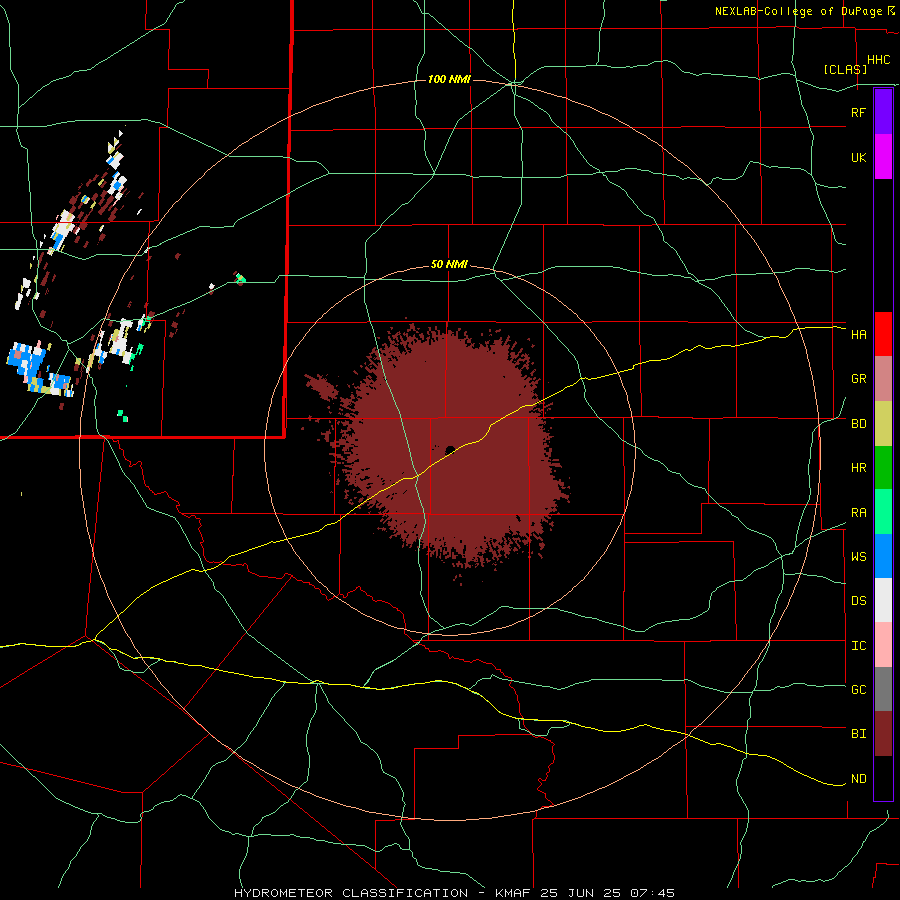
Task: Click the UK magenta legend swatch
Action: pos(883,157)
